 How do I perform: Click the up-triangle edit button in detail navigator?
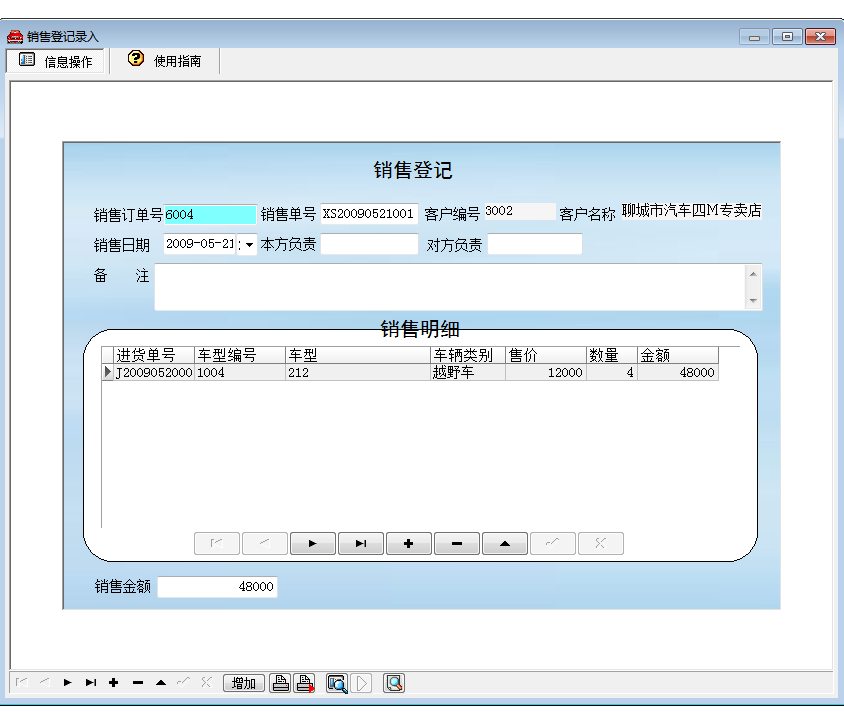[504, 544]
